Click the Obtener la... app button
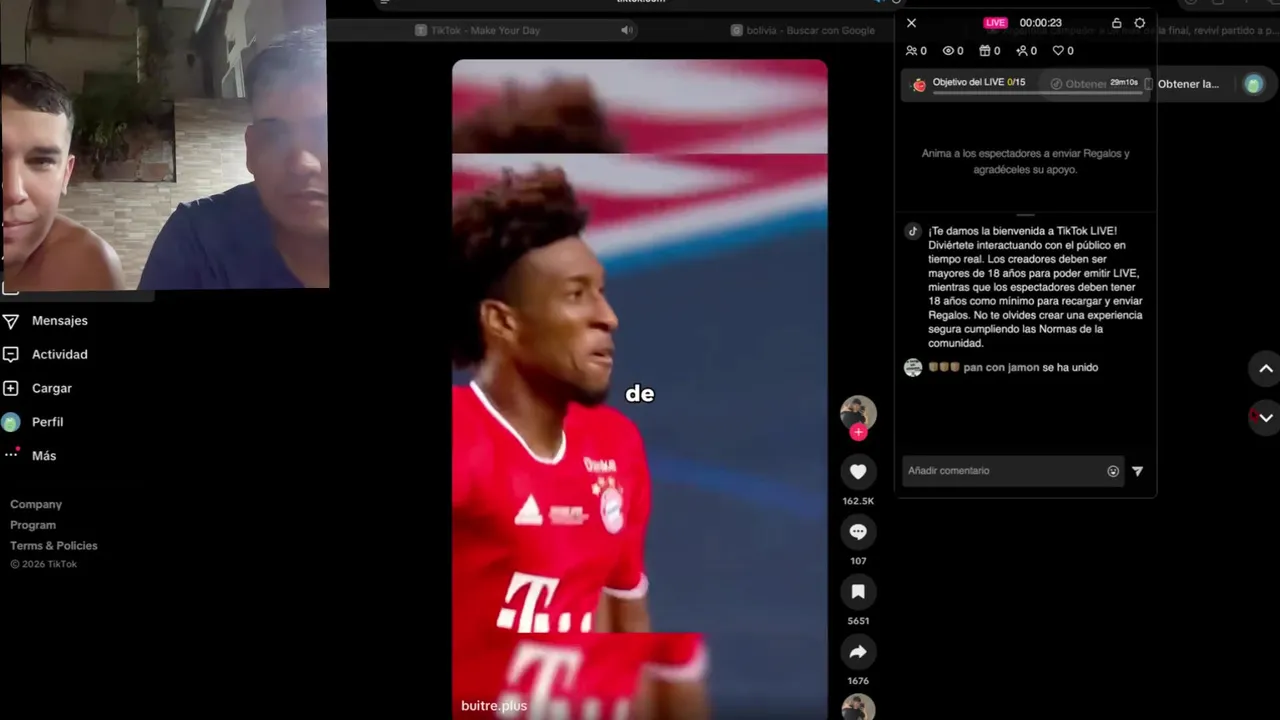 click(1188, 84)
